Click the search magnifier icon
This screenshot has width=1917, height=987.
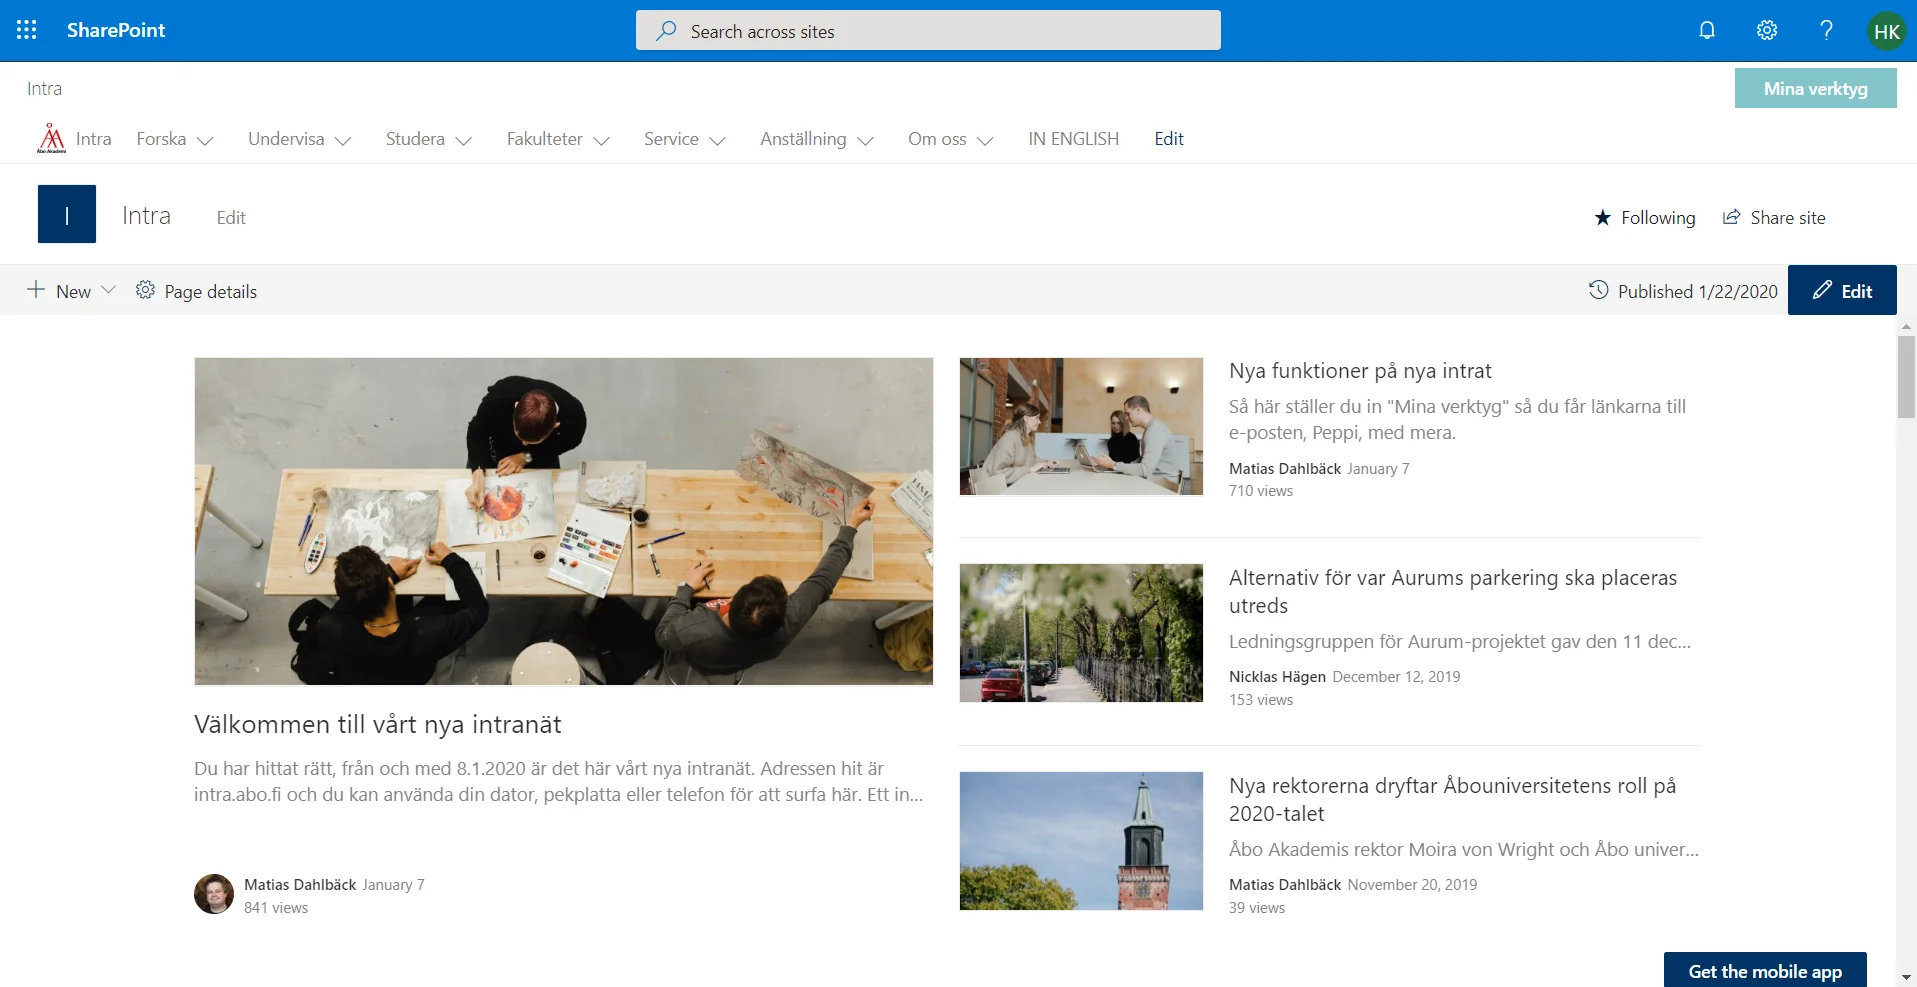point(666,31)
